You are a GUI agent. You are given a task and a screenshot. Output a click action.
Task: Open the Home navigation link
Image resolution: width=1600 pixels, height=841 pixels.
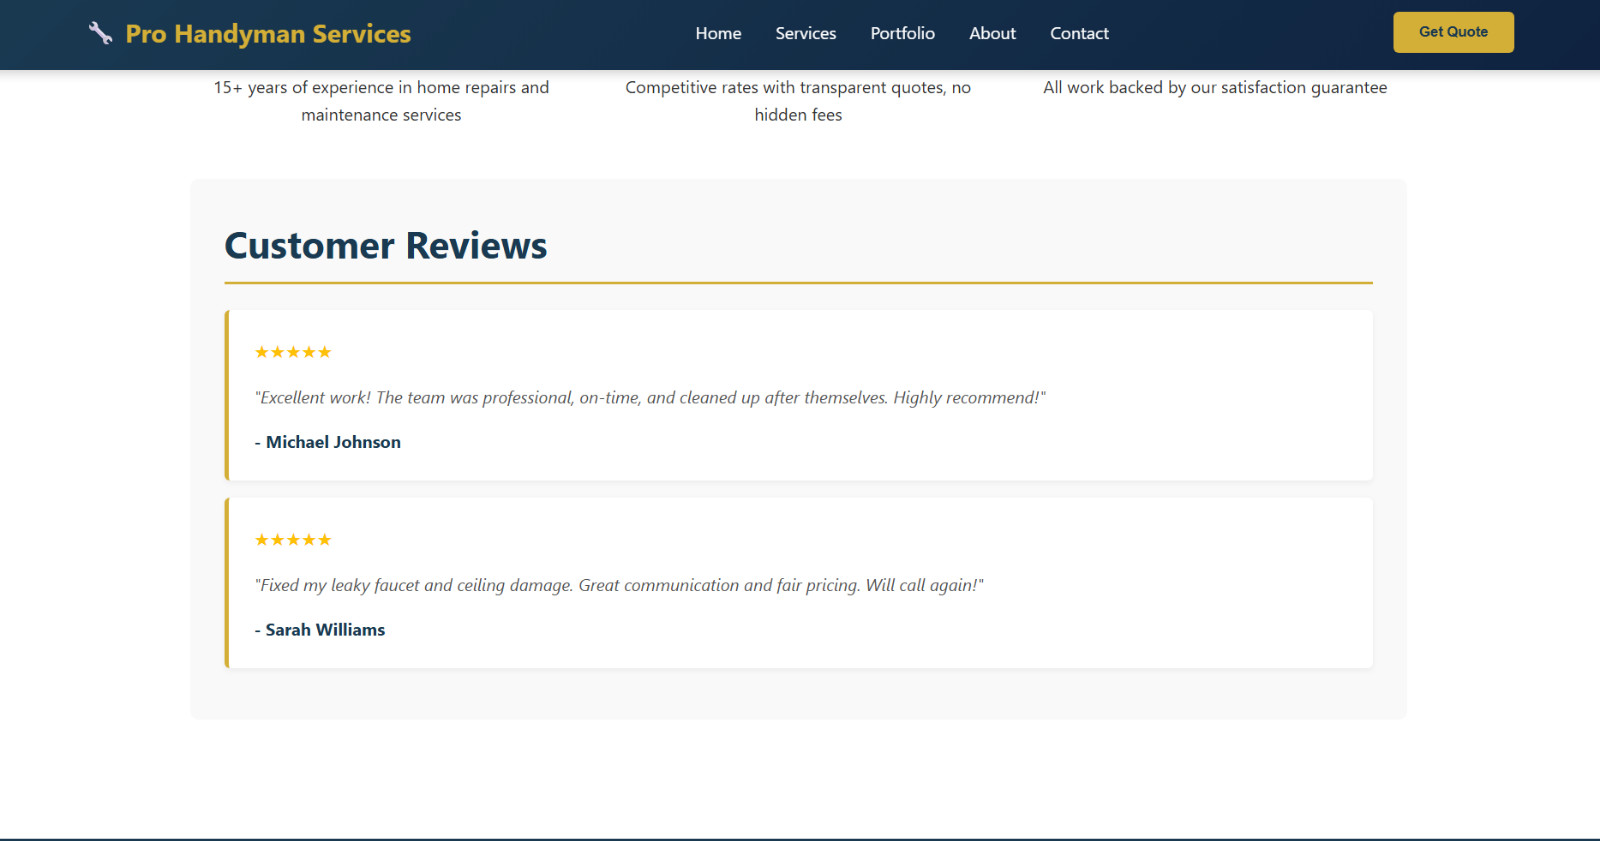coord(718,33)
